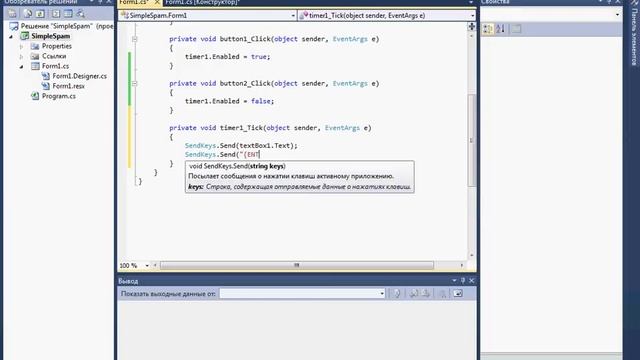Switch to Form1.cs [Конструктор] designer tab
The height and width of the screenshot is (360, 640).
[202, 2]
